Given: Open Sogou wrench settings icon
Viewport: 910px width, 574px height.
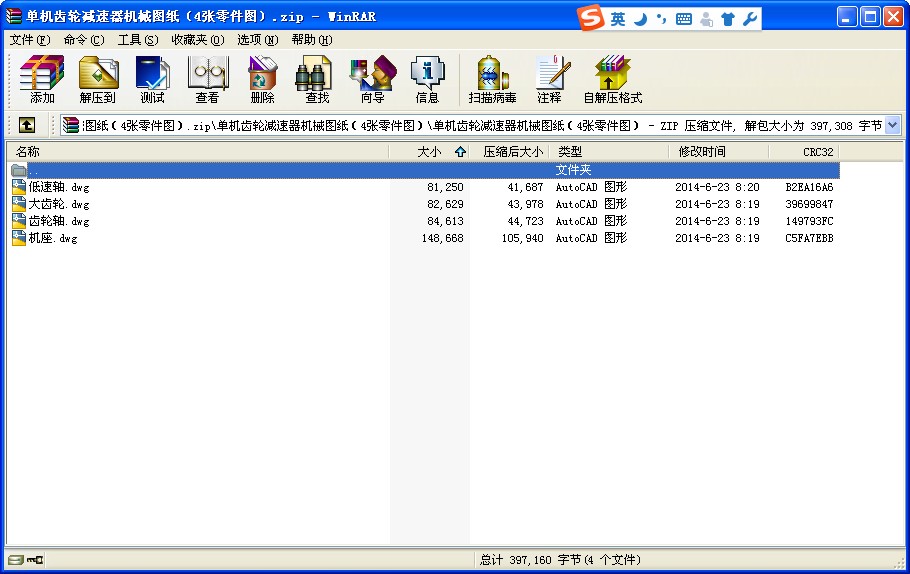Looking at the screenshot, I should [x=749, y=19].
